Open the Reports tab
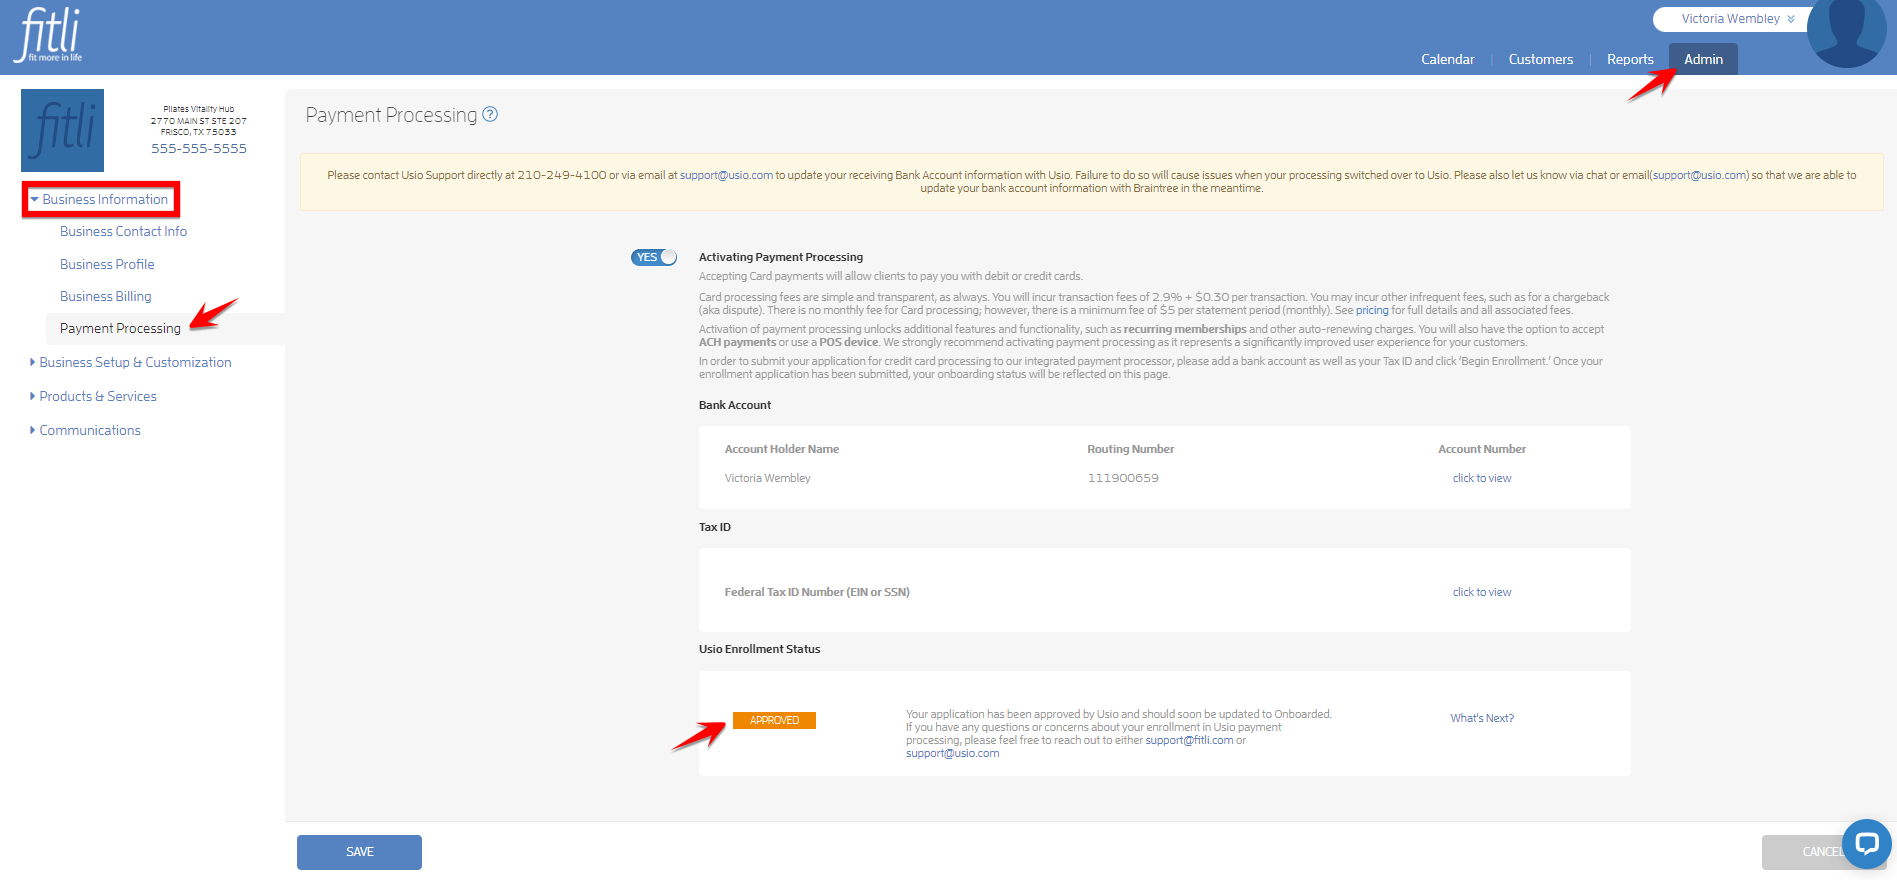Viewport: 1897px width, 880px height. [x=1630, y=59]
